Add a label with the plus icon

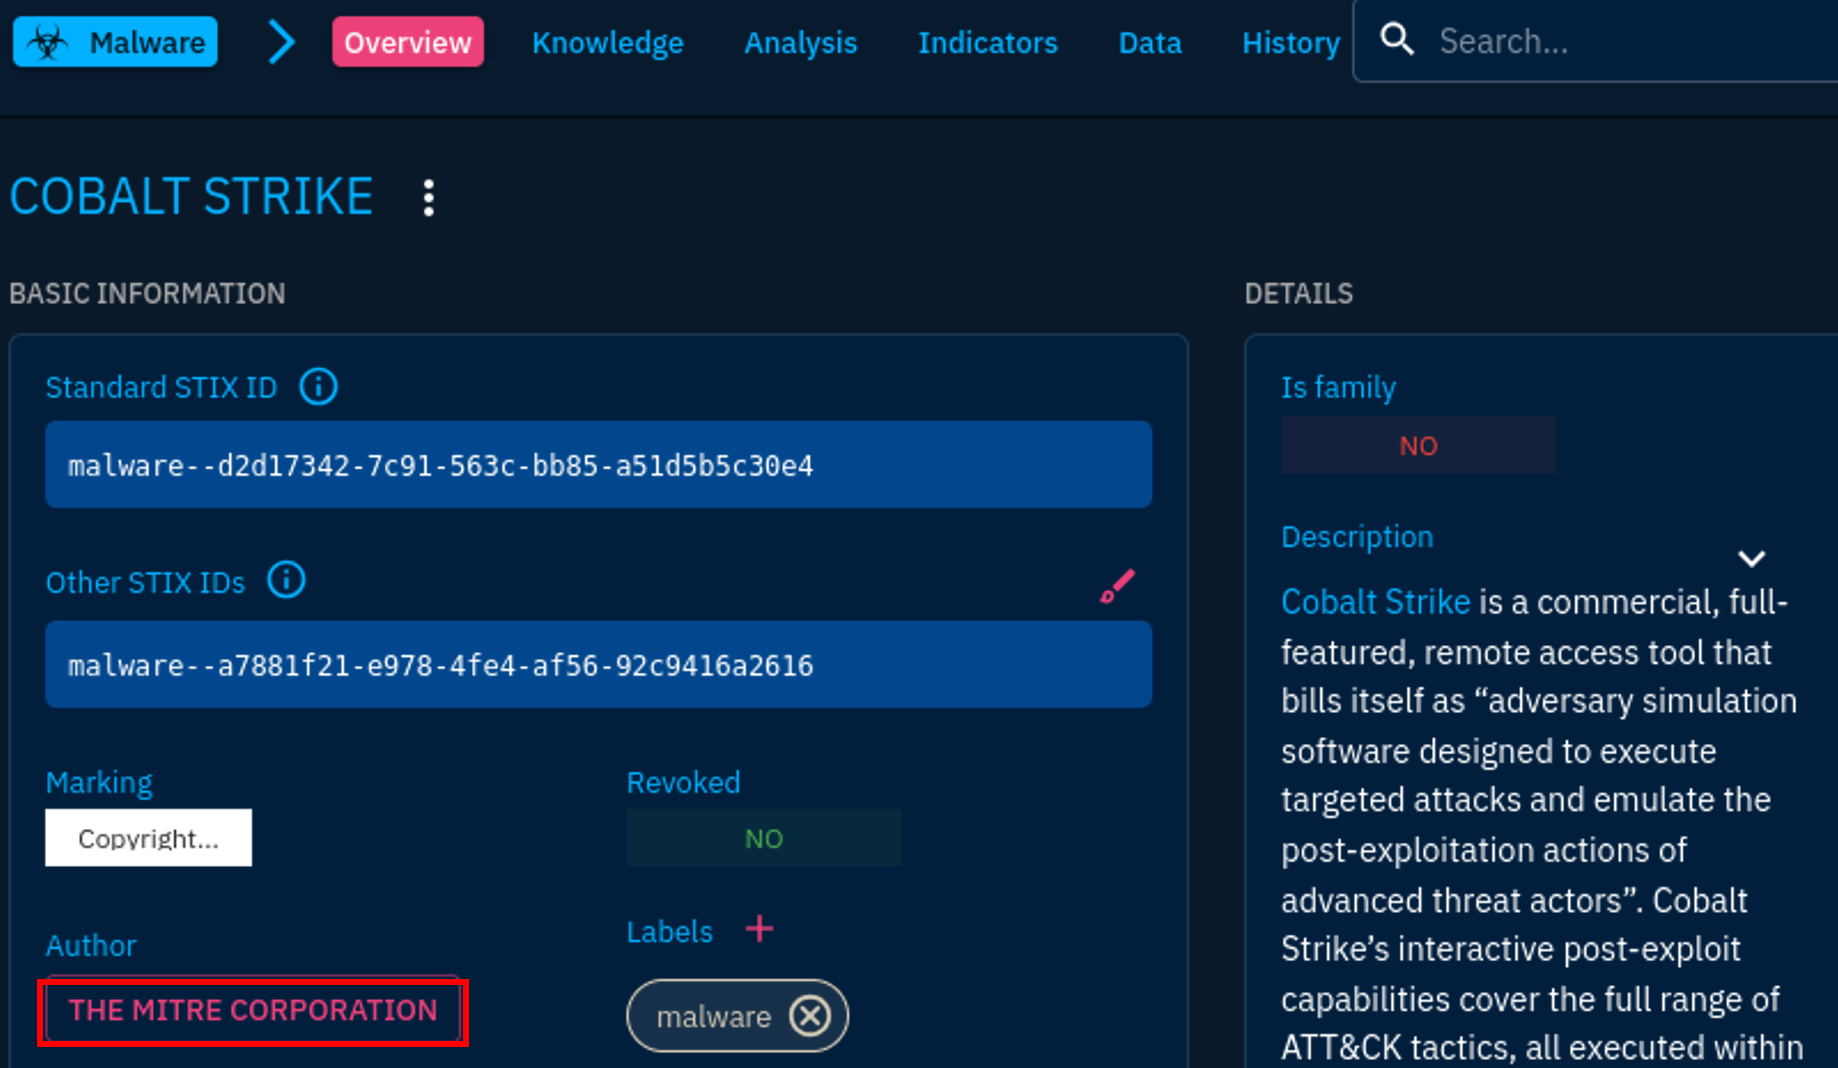(x=760, y=929)
